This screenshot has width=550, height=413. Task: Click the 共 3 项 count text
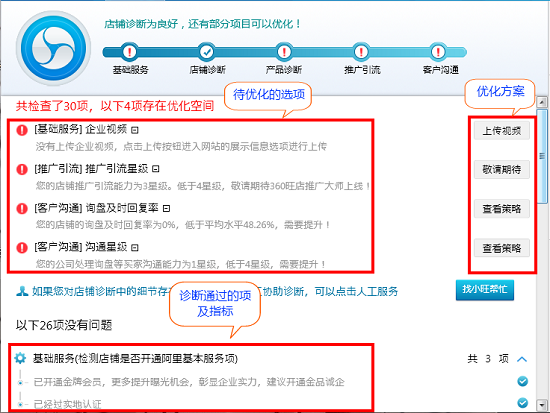[488, 359]
